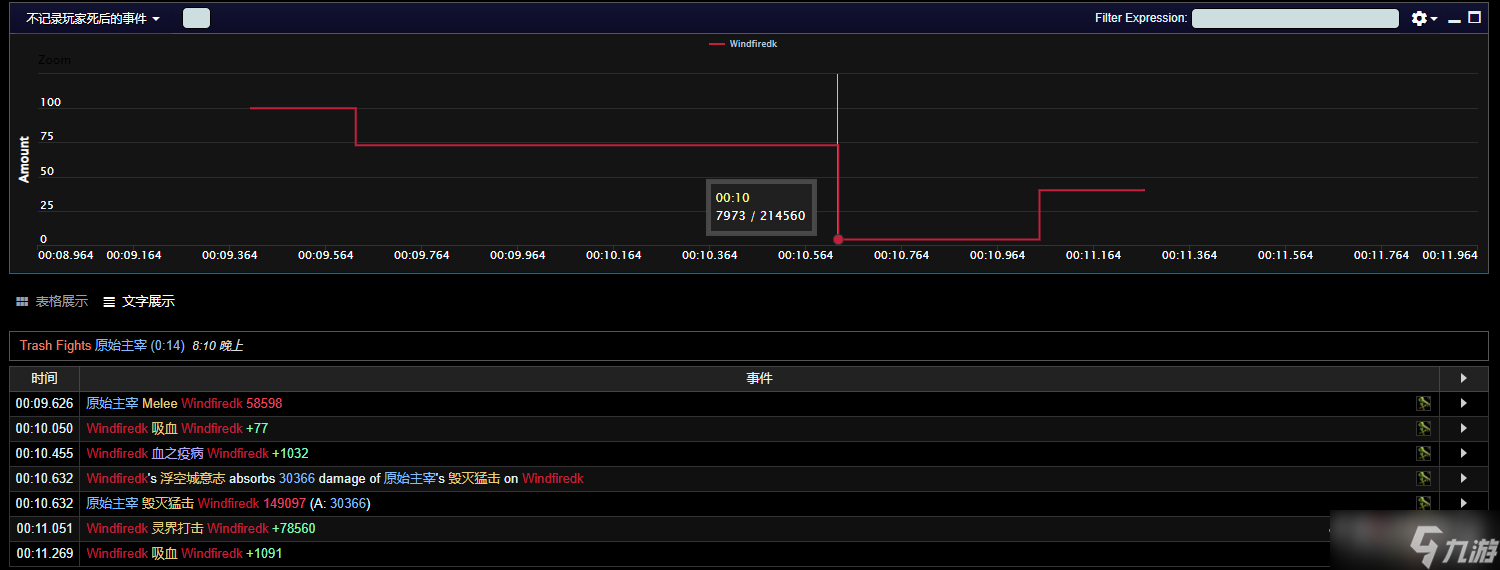The height and width of the screenshot is (570, 1500).
Task: Open the 灵界打击 ability link
Action: (178, 528)
